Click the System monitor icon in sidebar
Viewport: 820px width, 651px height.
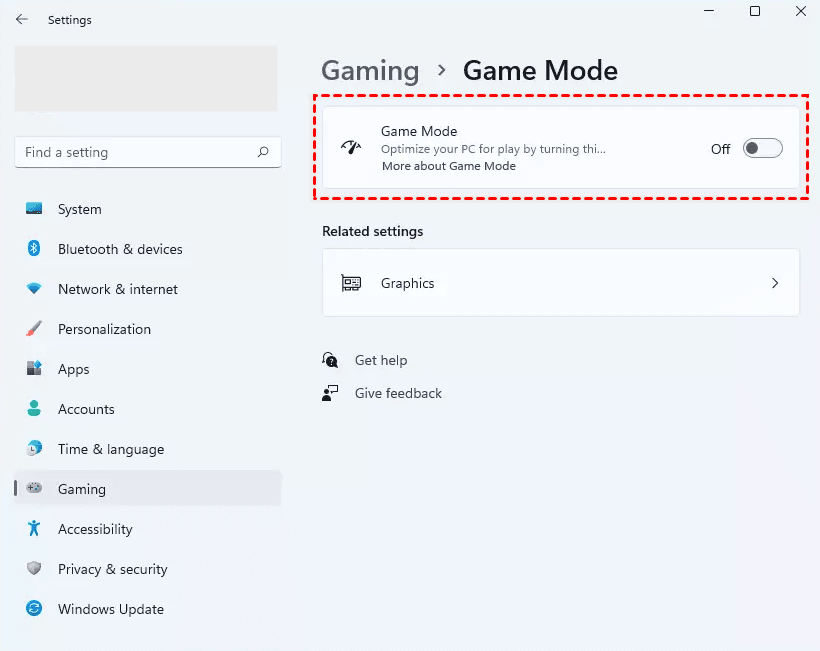pyautogui.click(x=35, y=209)
